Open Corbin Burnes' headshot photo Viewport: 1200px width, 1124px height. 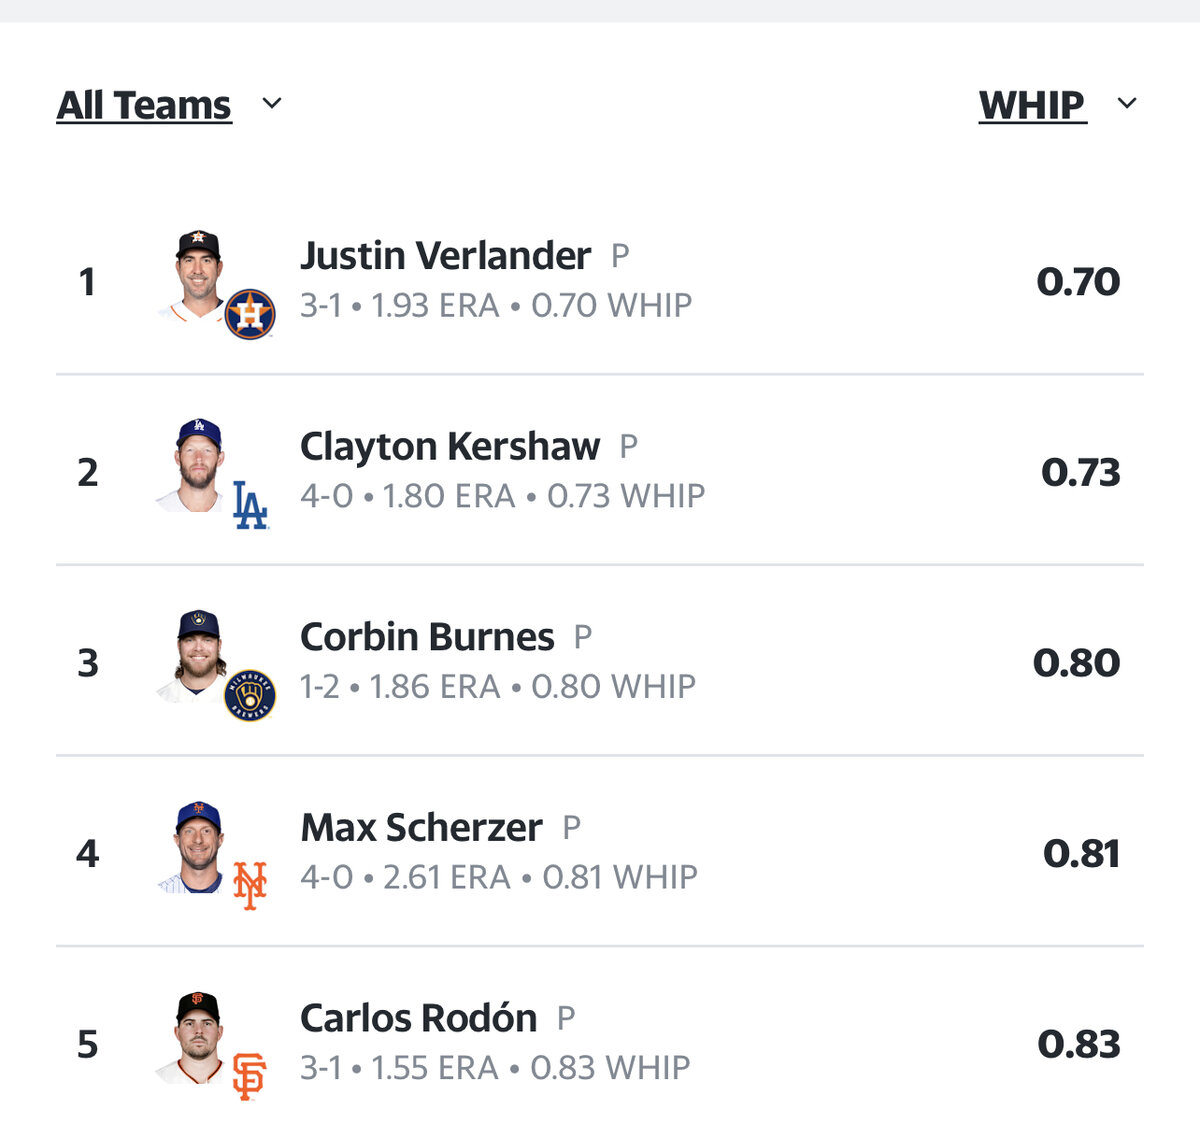(x=197, y=655)
